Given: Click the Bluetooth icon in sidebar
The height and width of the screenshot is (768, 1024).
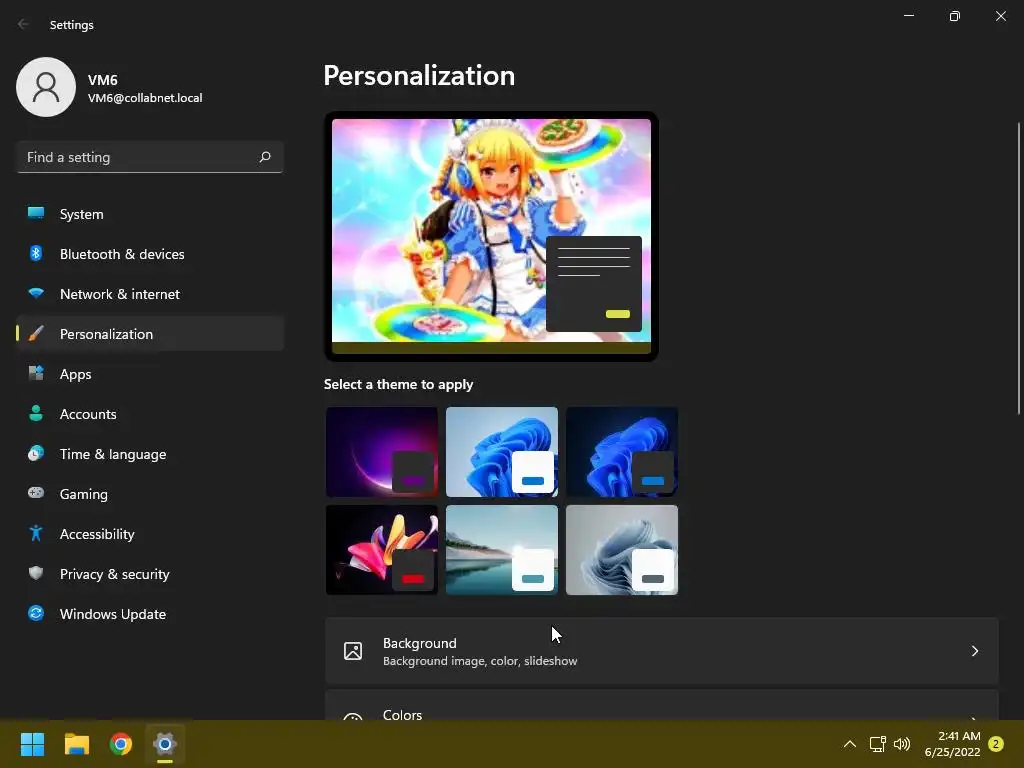Looking at the screenshot, I should [36, 253].
